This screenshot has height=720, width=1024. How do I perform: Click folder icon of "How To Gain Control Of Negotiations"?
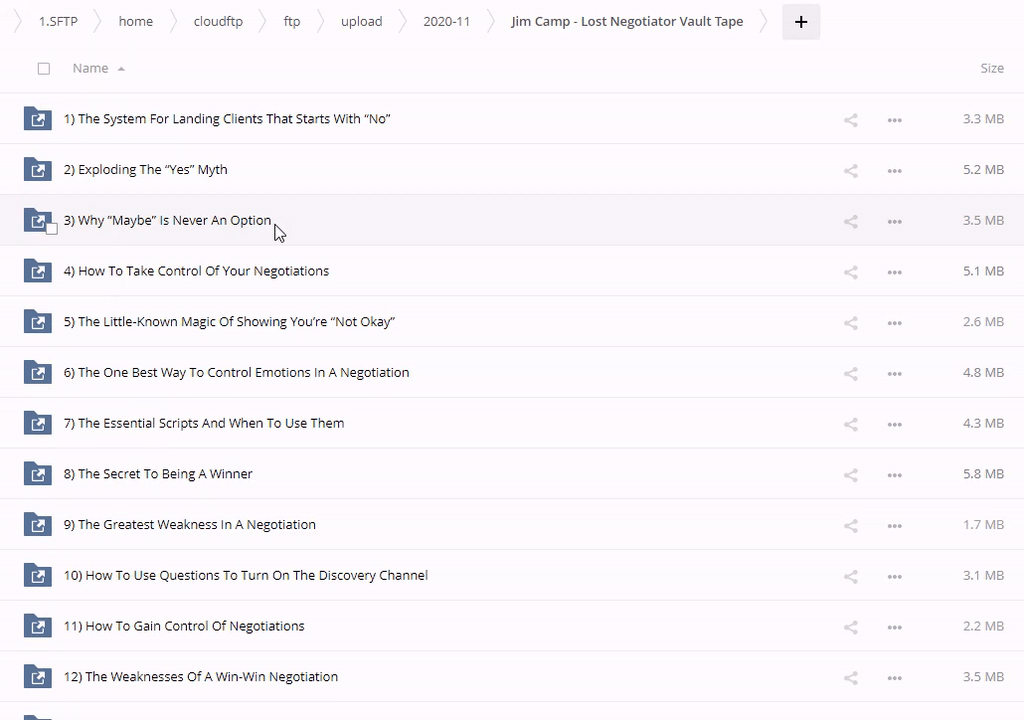tap(37, 626)
